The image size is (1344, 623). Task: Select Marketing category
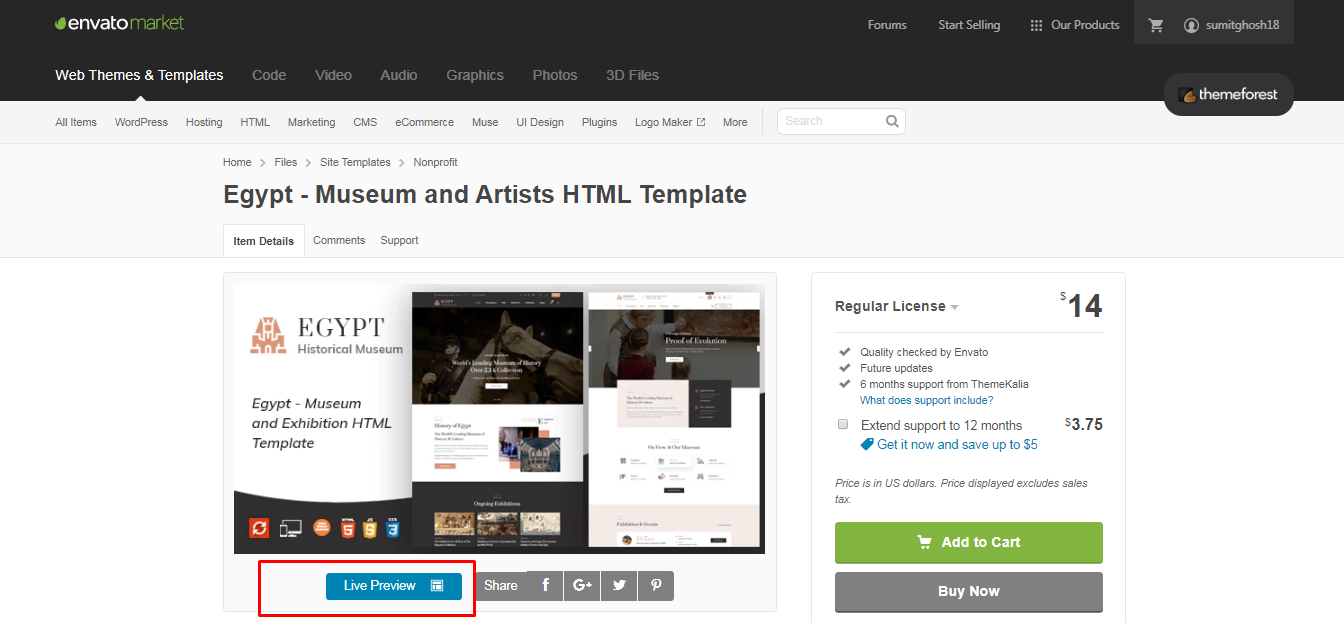(312, 122)
